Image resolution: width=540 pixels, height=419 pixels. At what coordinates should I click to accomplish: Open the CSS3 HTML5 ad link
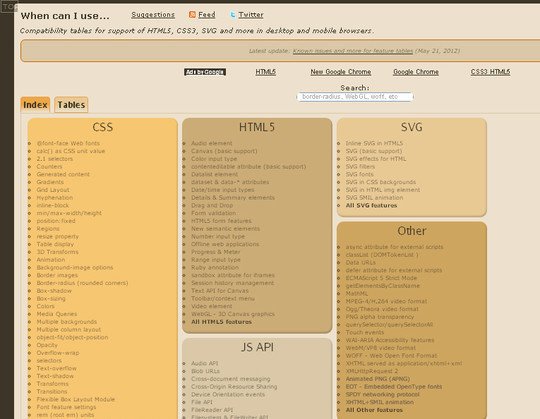pyautogui.click(x=490, y=72)
